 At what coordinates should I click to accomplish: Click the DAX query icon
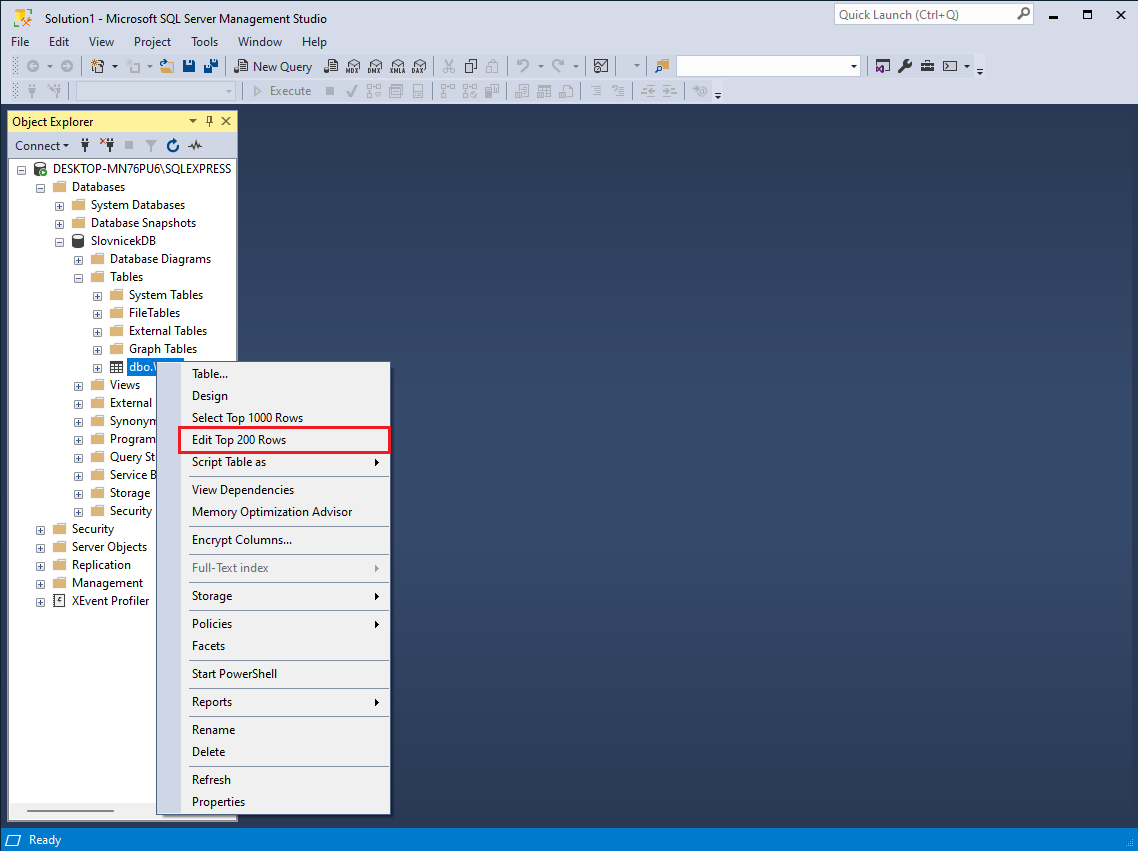(418, 66)
